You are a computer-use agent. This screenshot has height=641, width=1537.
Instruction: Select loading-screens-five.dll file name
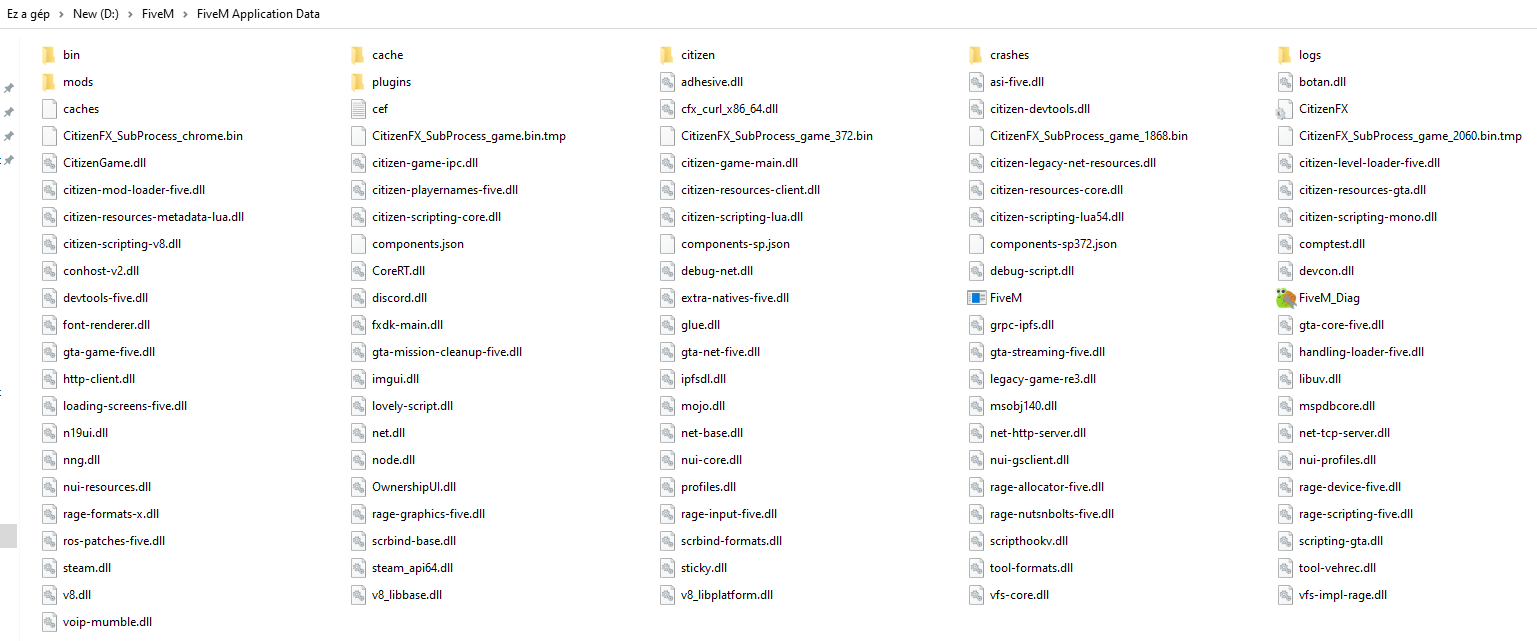125,406
